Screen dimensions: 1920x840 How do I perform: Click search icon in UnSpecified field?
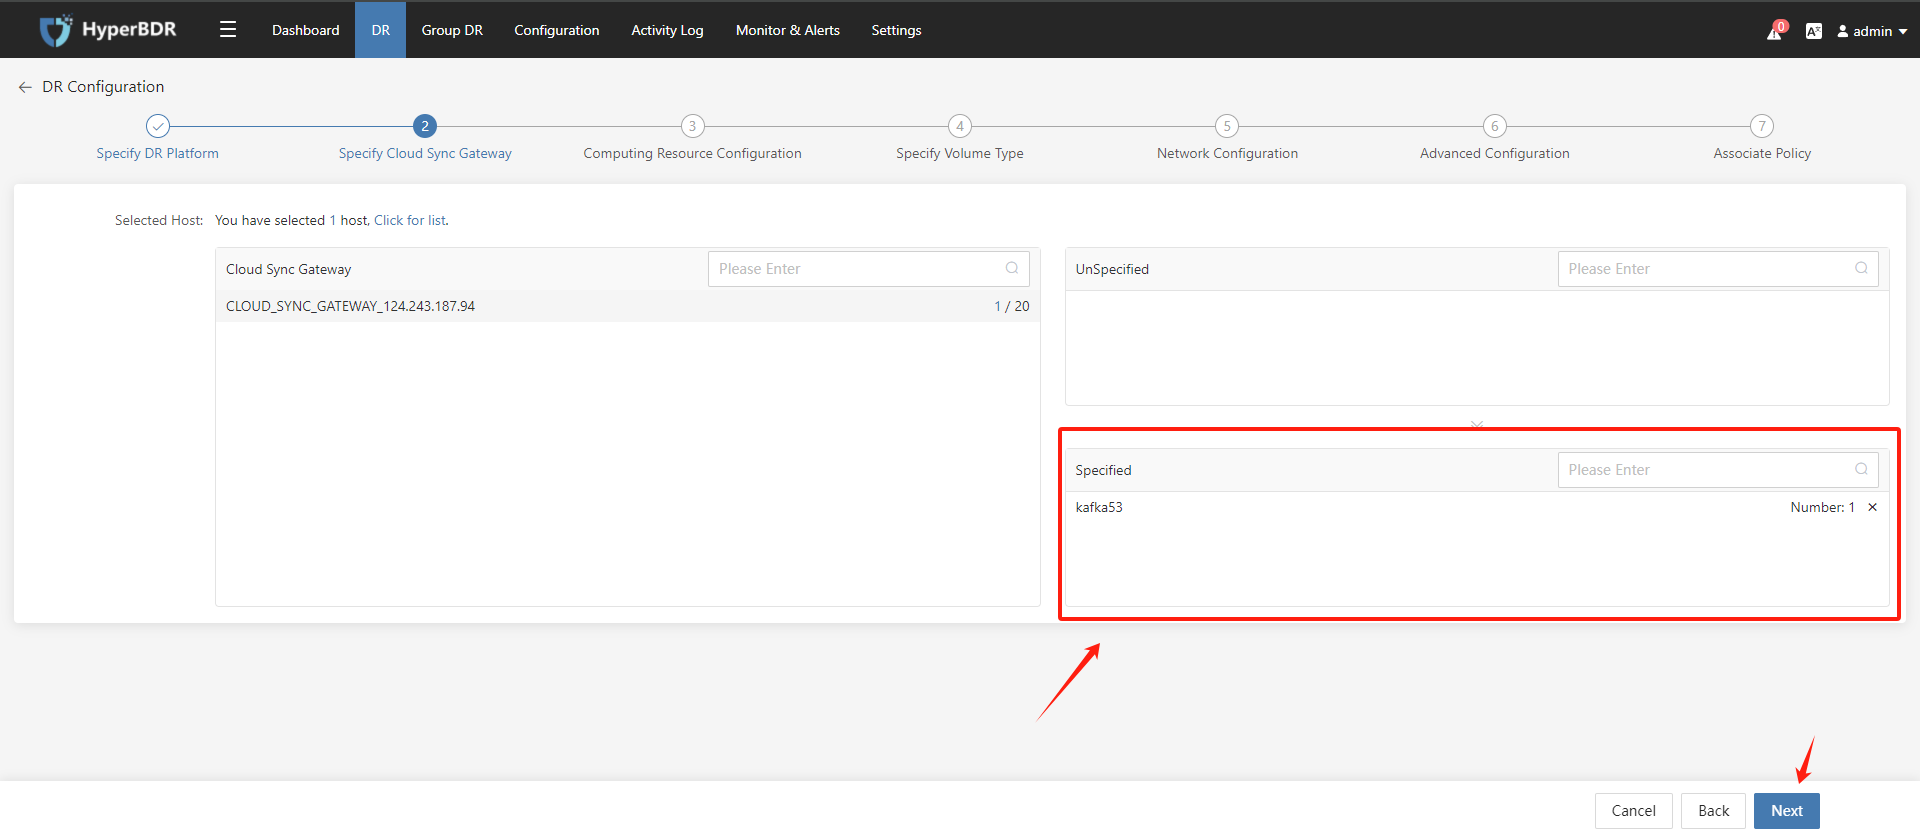click(1861, 268)
